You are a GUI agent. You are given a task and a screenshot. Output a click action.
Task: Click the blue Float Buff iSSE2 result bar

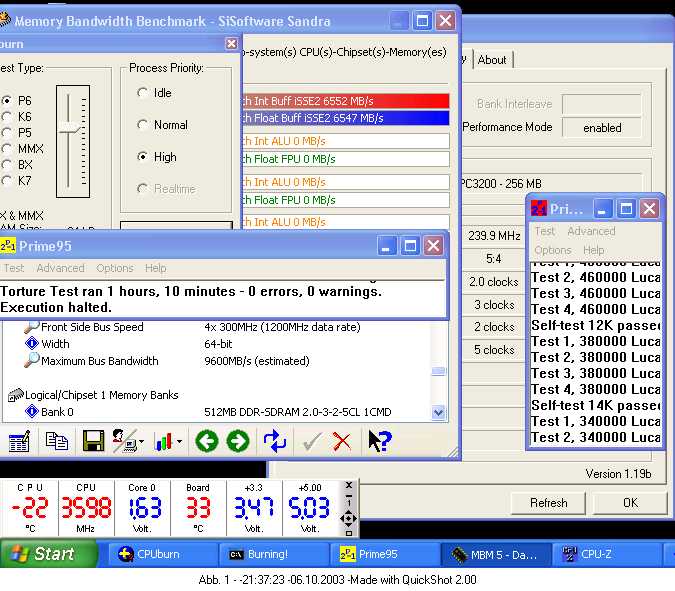pyautogui.click(x=346, y=118)
